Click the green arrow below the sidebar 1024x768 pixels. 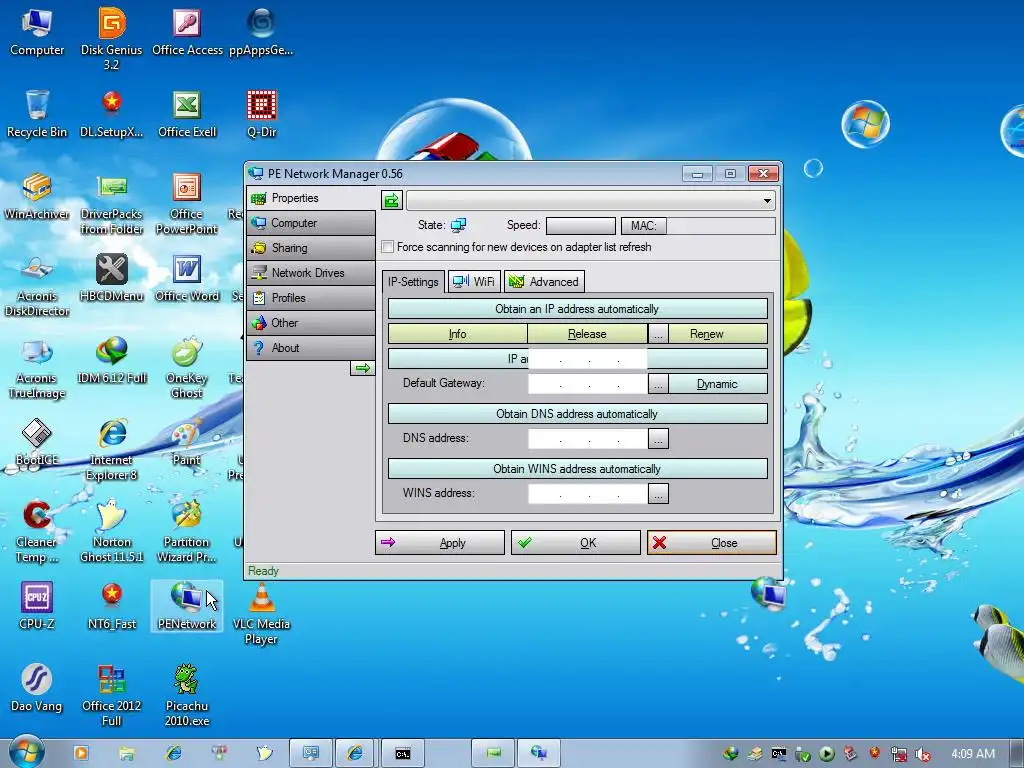coord(362,368)
